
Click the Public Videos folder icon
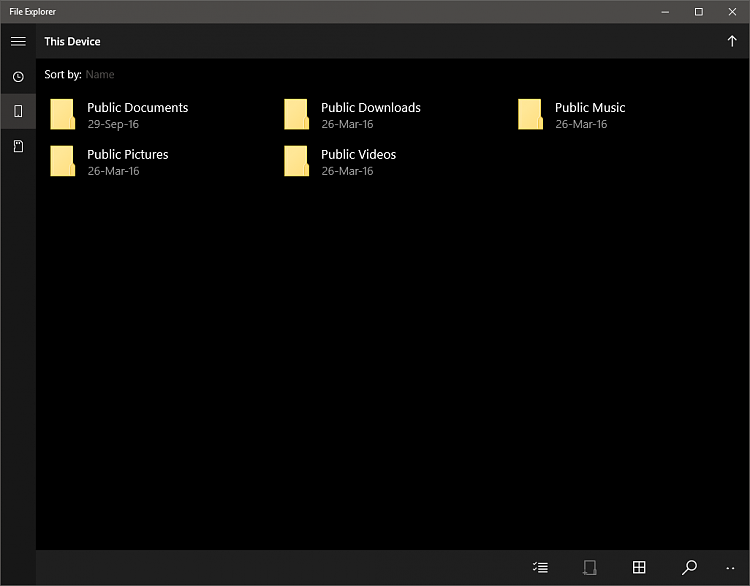point(297,161)
